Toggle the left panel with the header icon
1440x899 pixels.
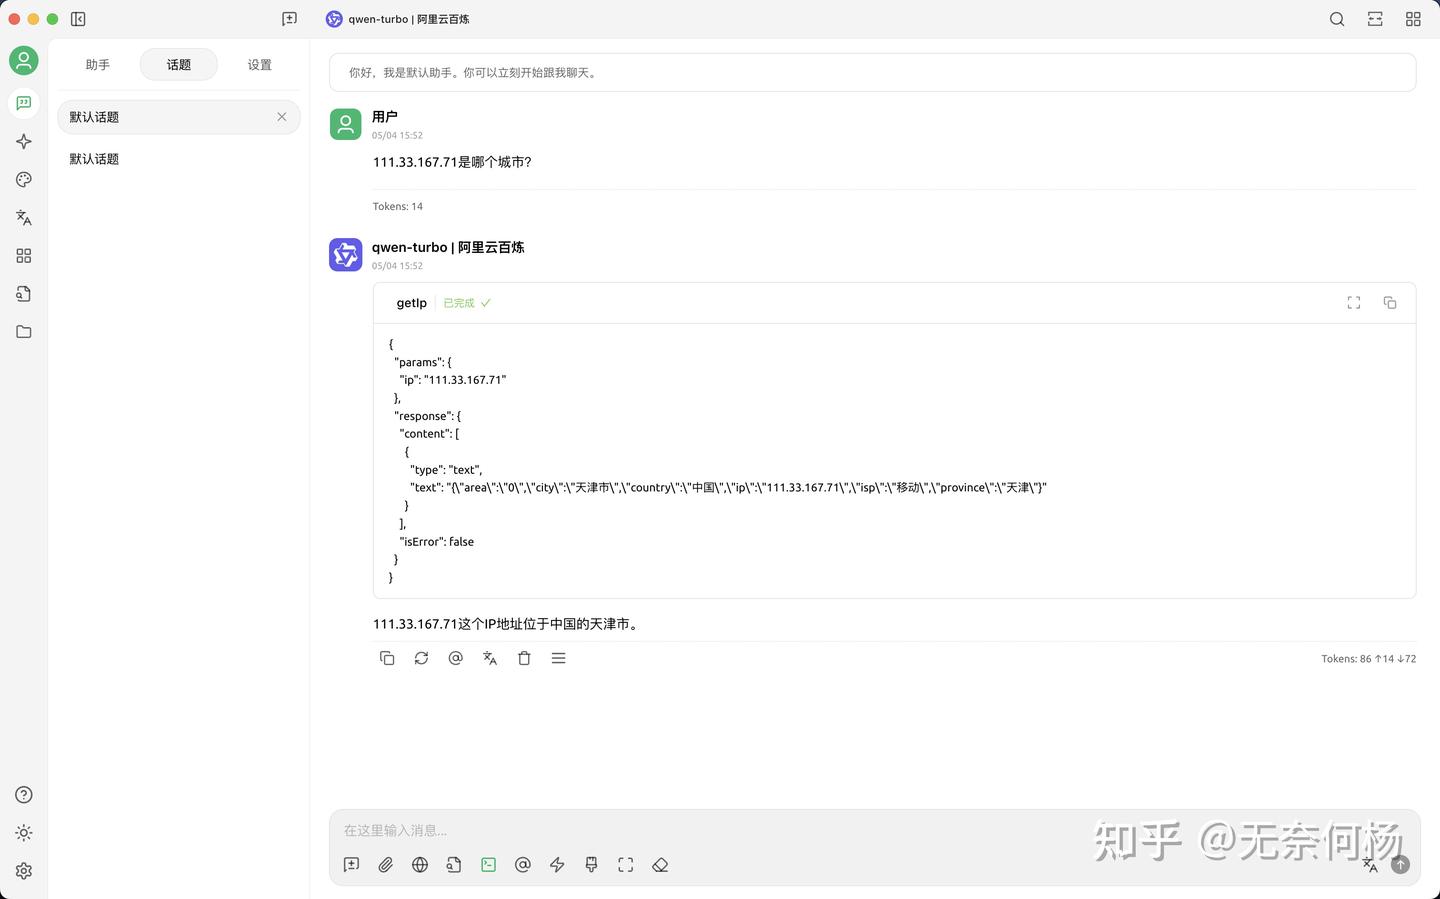(x=78, y=19)
